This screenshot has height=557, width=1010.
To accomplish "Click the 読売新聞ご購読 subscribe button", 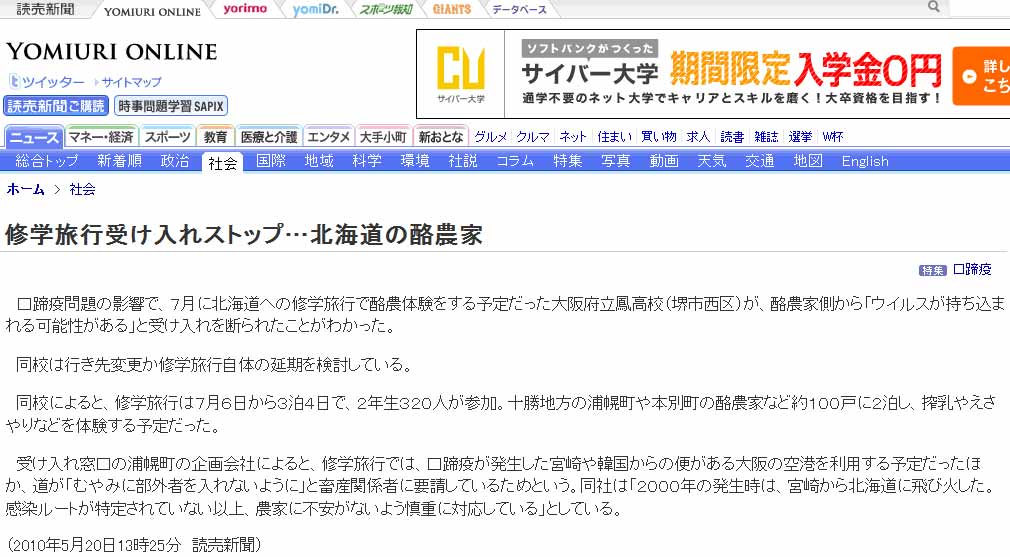I will point(55,106).
